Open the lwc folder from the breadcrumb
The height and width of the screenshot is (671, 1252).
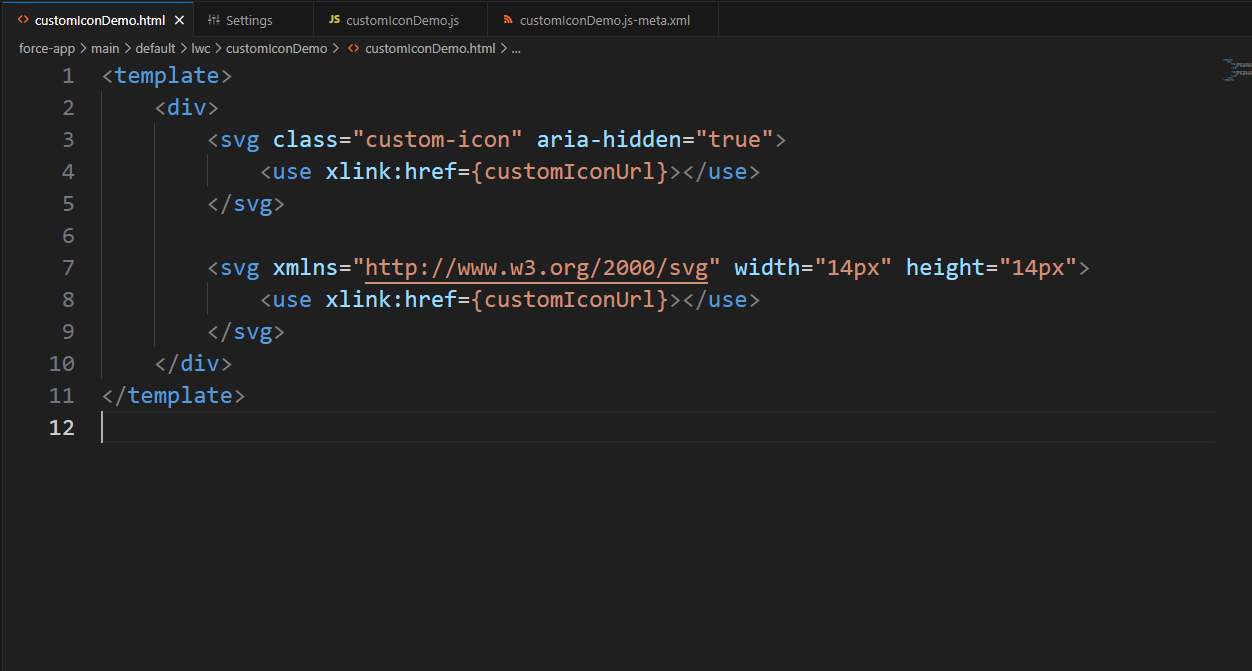coord(201,47)
